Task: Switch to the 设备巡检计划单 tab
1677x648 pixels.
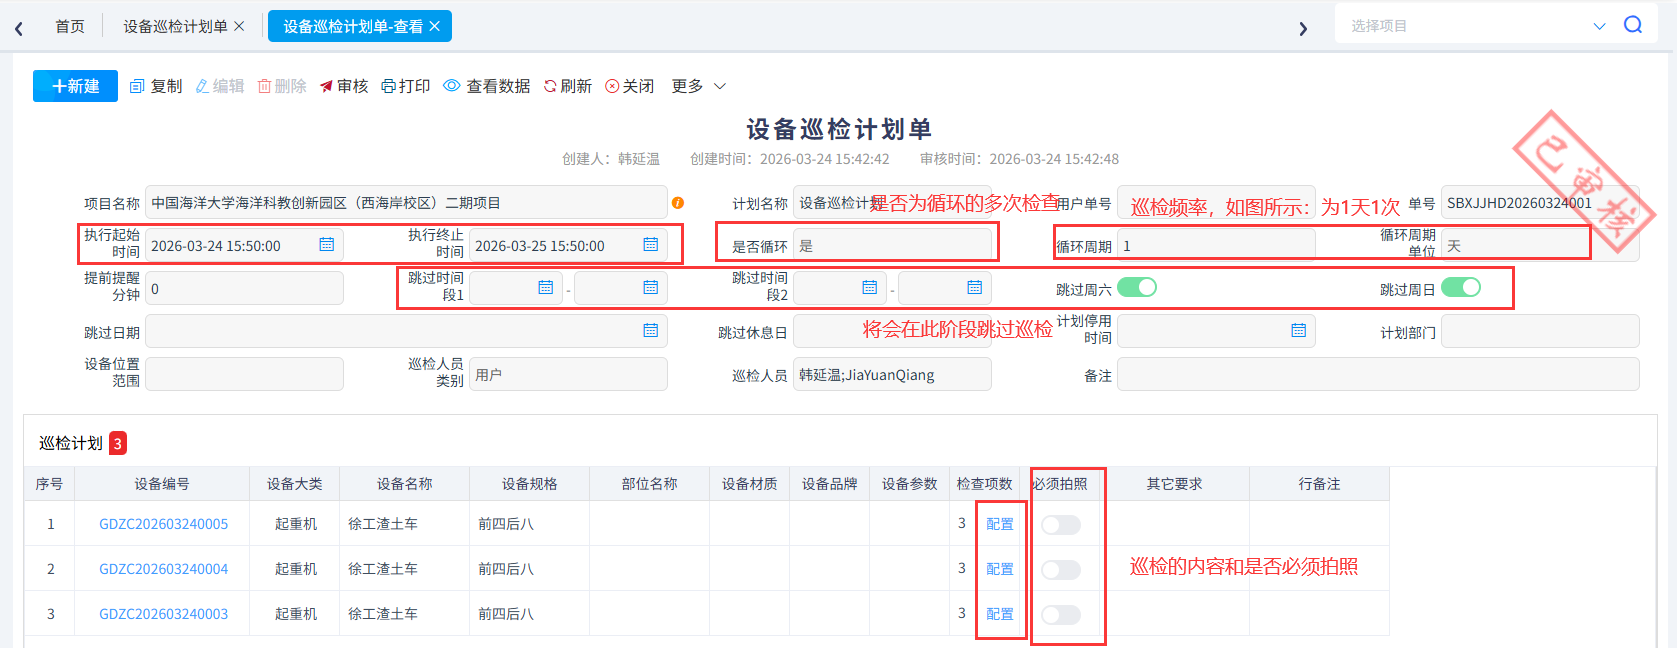Action: (175, 26)
